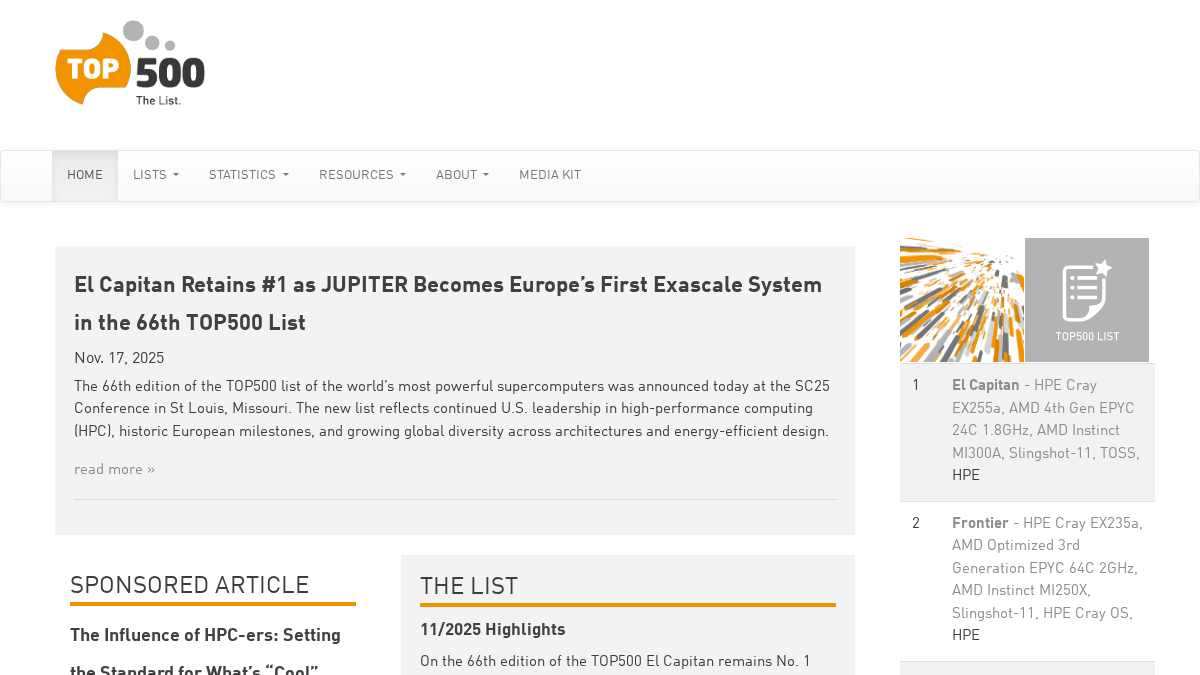Viewport: 1200px width, 675px height.
Task: Open the El Capitan system entry
Action: point(986,385)
